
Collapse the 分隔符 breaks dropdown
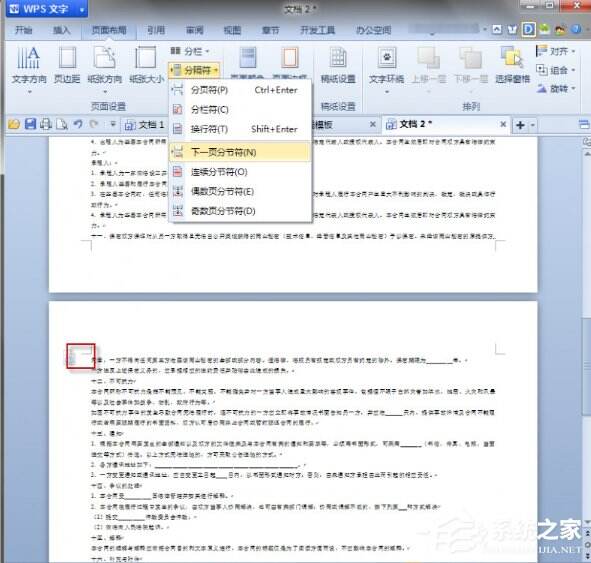click(x=194, y=70)
